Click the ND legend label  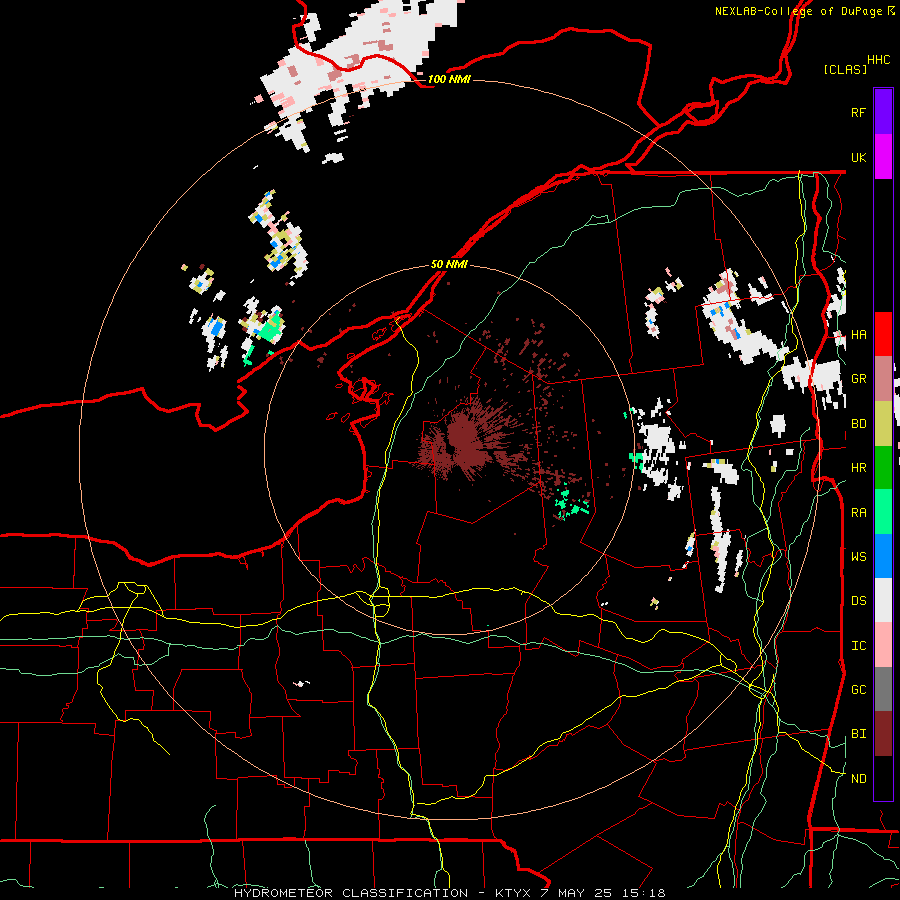tap(858, 778)
